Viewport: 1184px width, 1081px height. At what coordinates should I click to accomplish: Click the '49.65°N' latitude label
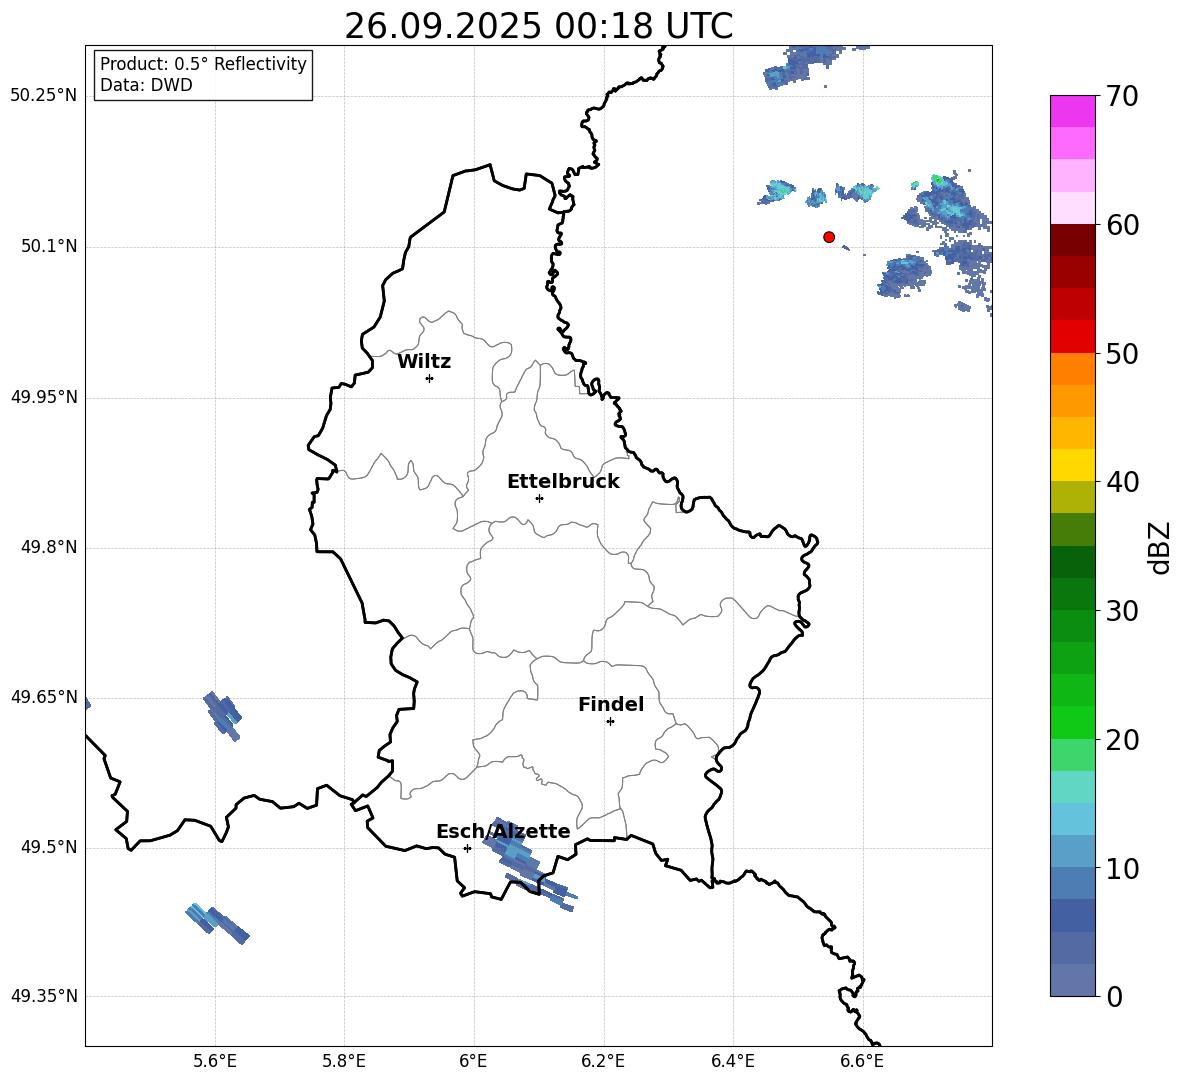coord(44,697)
